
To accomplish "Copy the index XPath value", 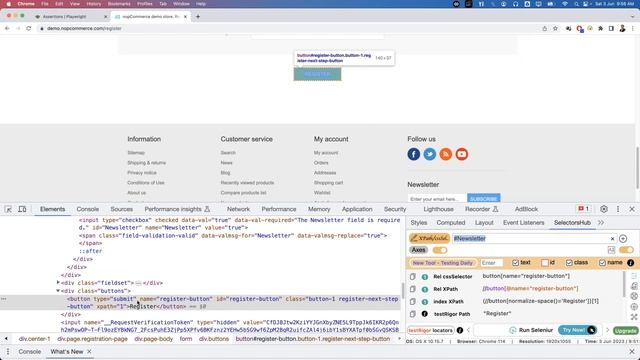I will click(x=413, y=301).
